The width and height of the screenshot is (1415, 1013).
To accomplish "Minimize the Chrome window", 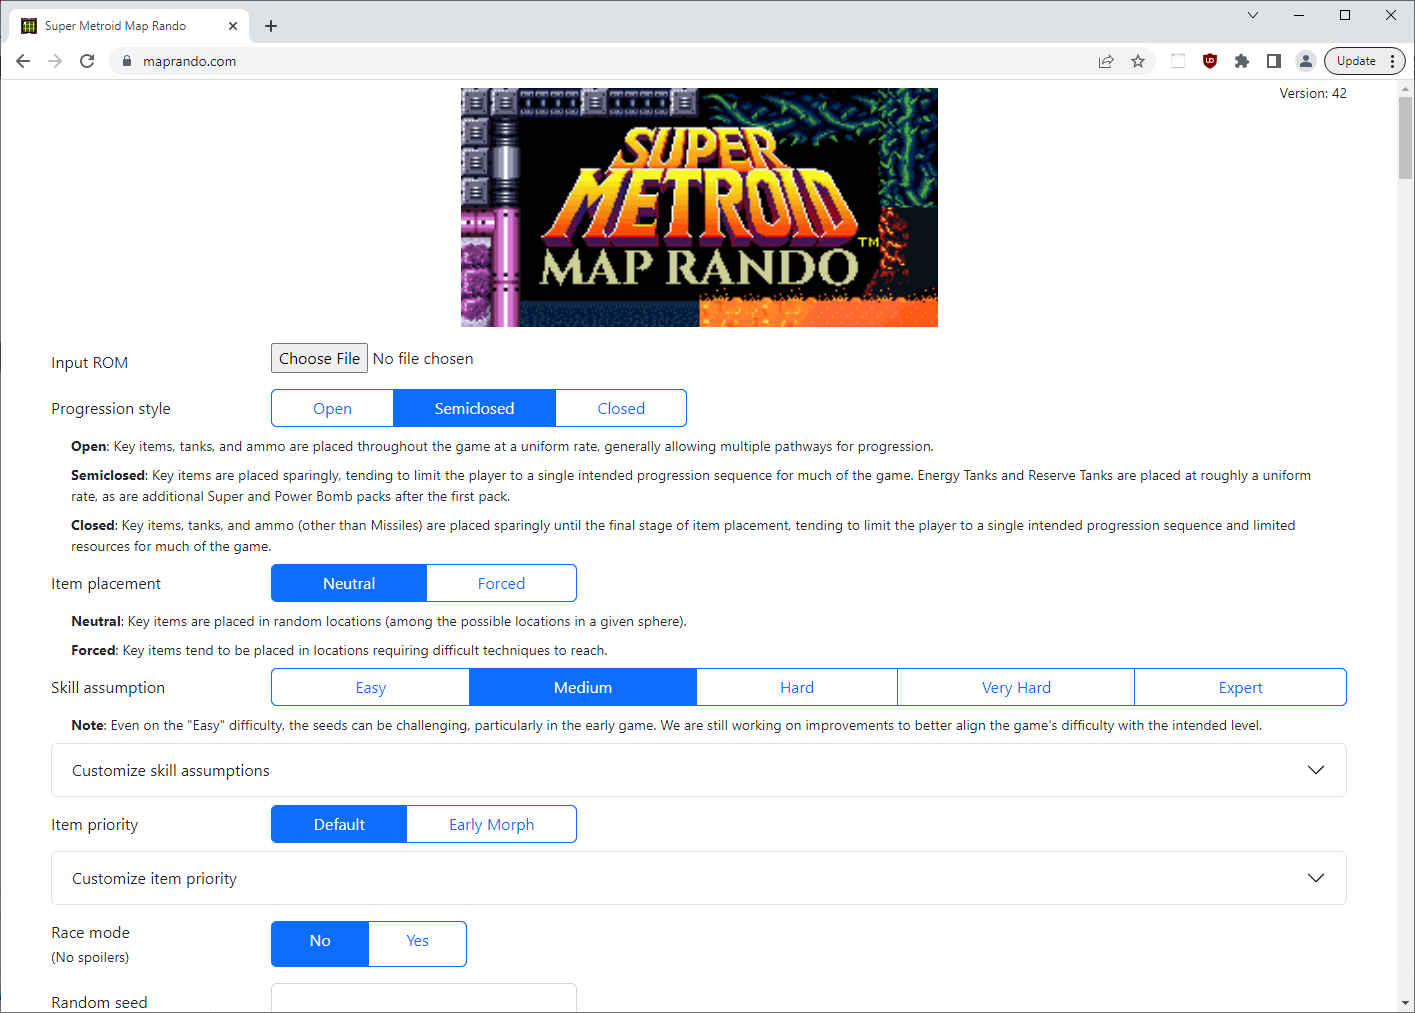I will click(x=1299, y=15).
